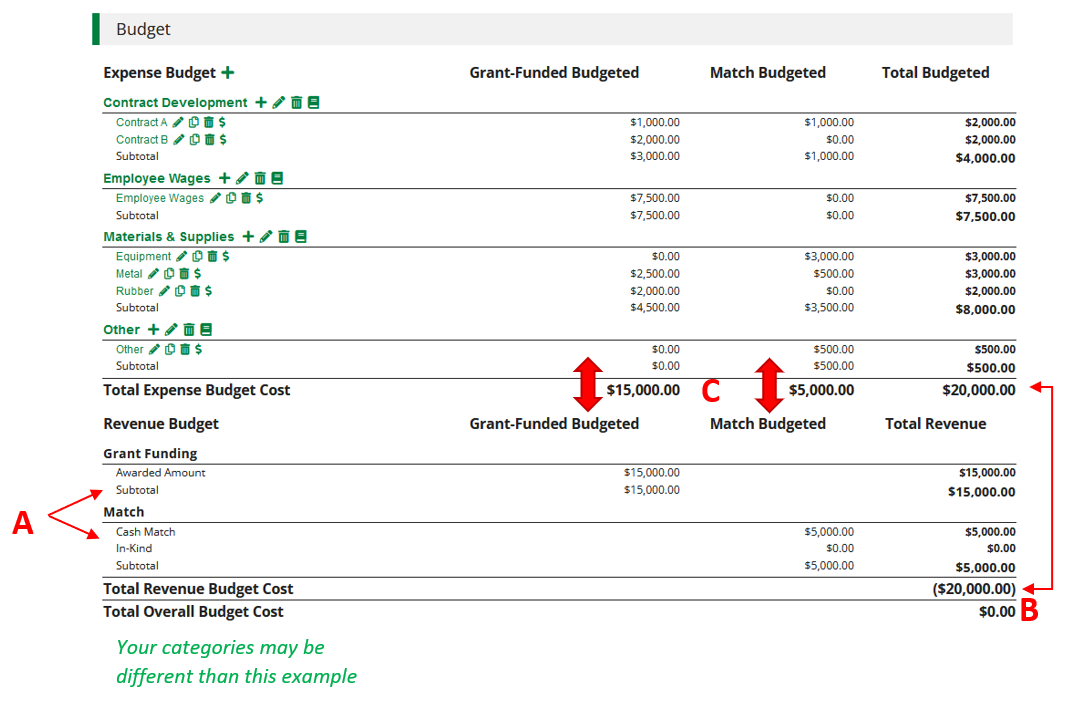Add item to the Other category
1068x709 pixels.
(x=153, y=330)
